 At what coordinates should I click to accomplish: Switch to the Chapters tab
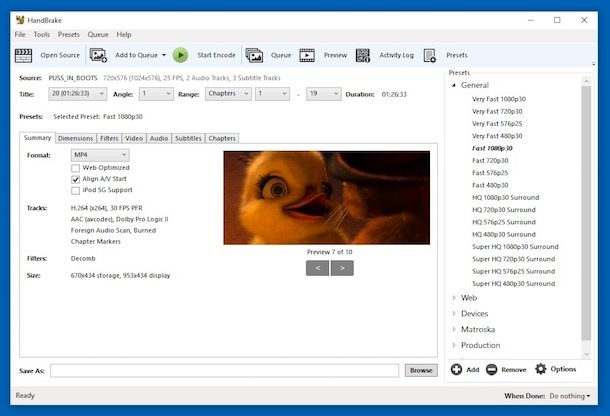(222, 139)
